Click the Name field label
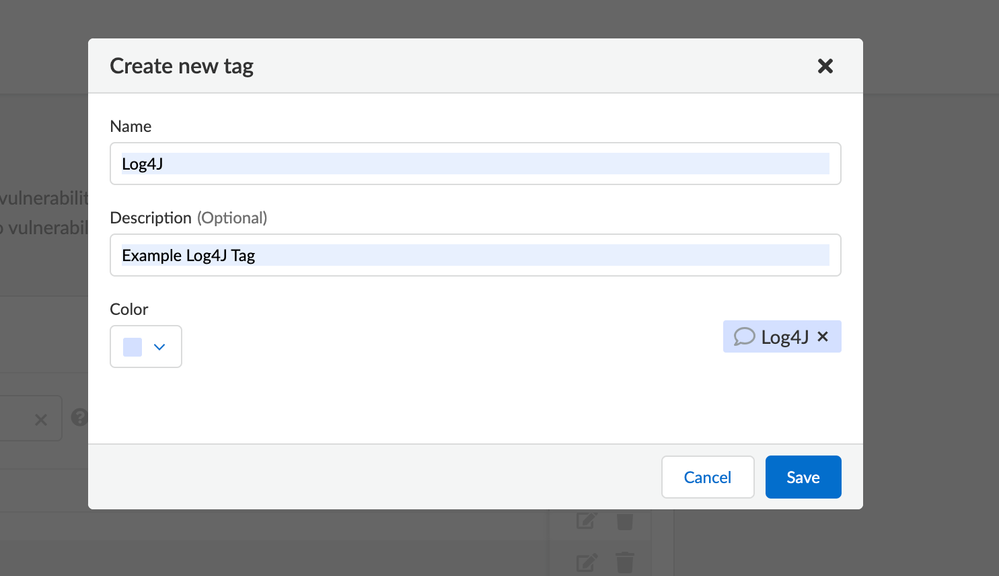999x576 pixels. [130, 126]
